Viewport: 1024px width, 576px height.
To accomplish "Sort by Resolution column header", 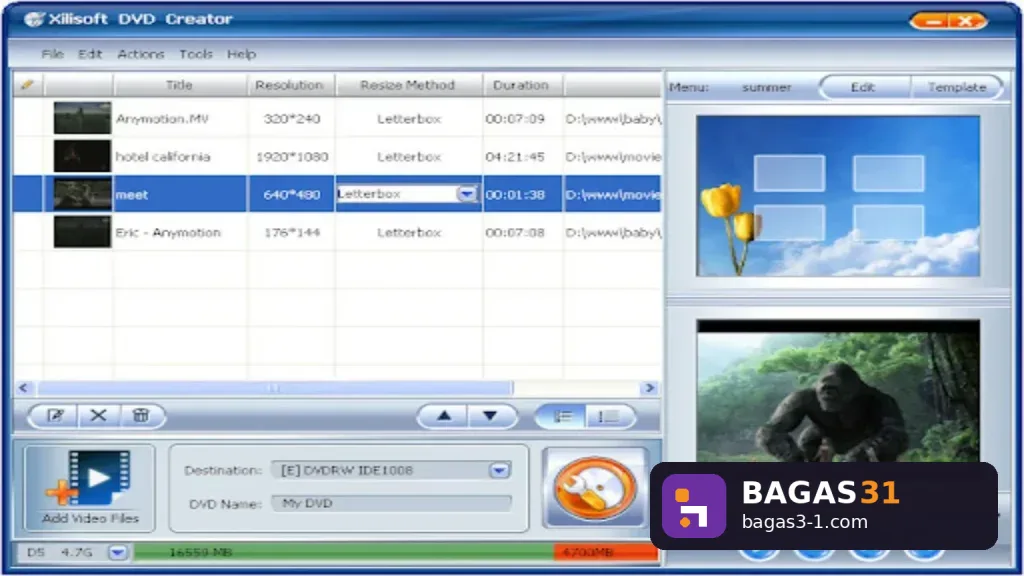I will point(289,85).
